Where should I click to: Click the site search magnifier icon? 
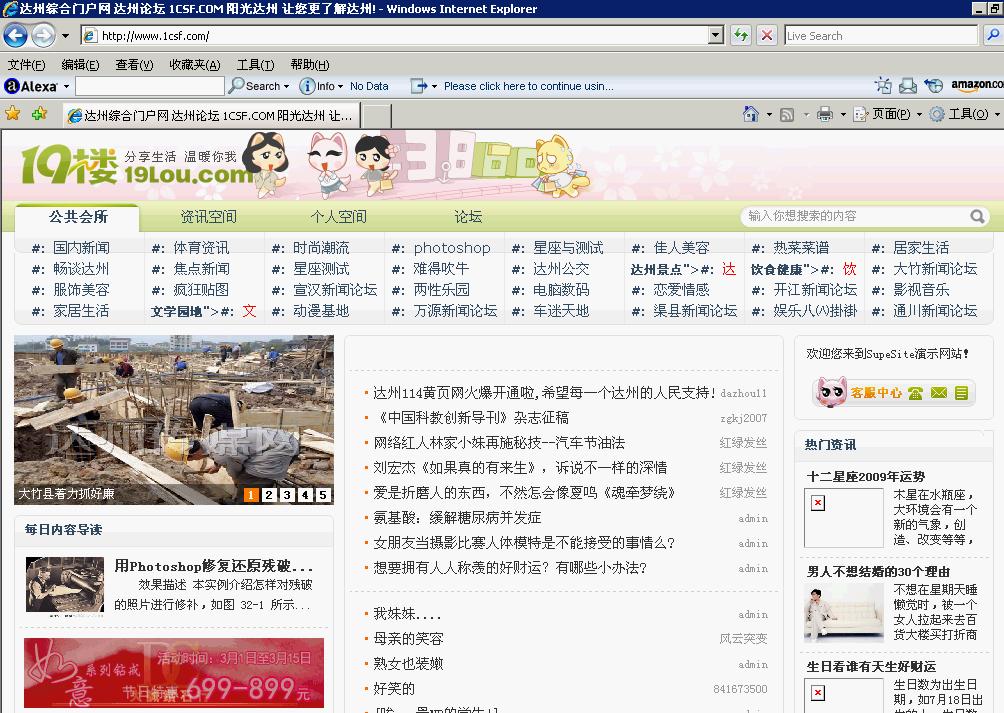coord(977,216)
